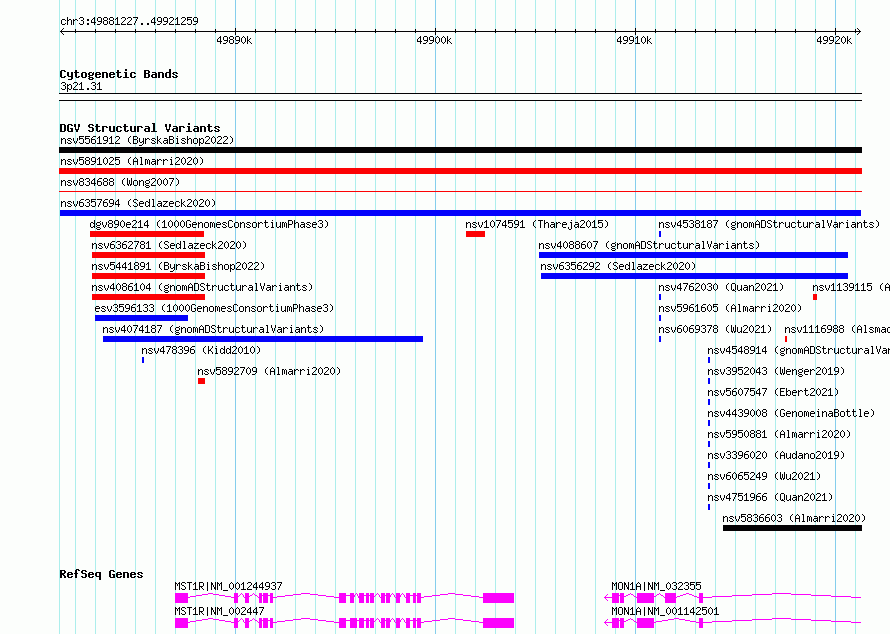This screenshot has height=634, width=890.
Task: Select the blue bar under esv3596133
Action: pyautogui.click(x=141, y=318)
